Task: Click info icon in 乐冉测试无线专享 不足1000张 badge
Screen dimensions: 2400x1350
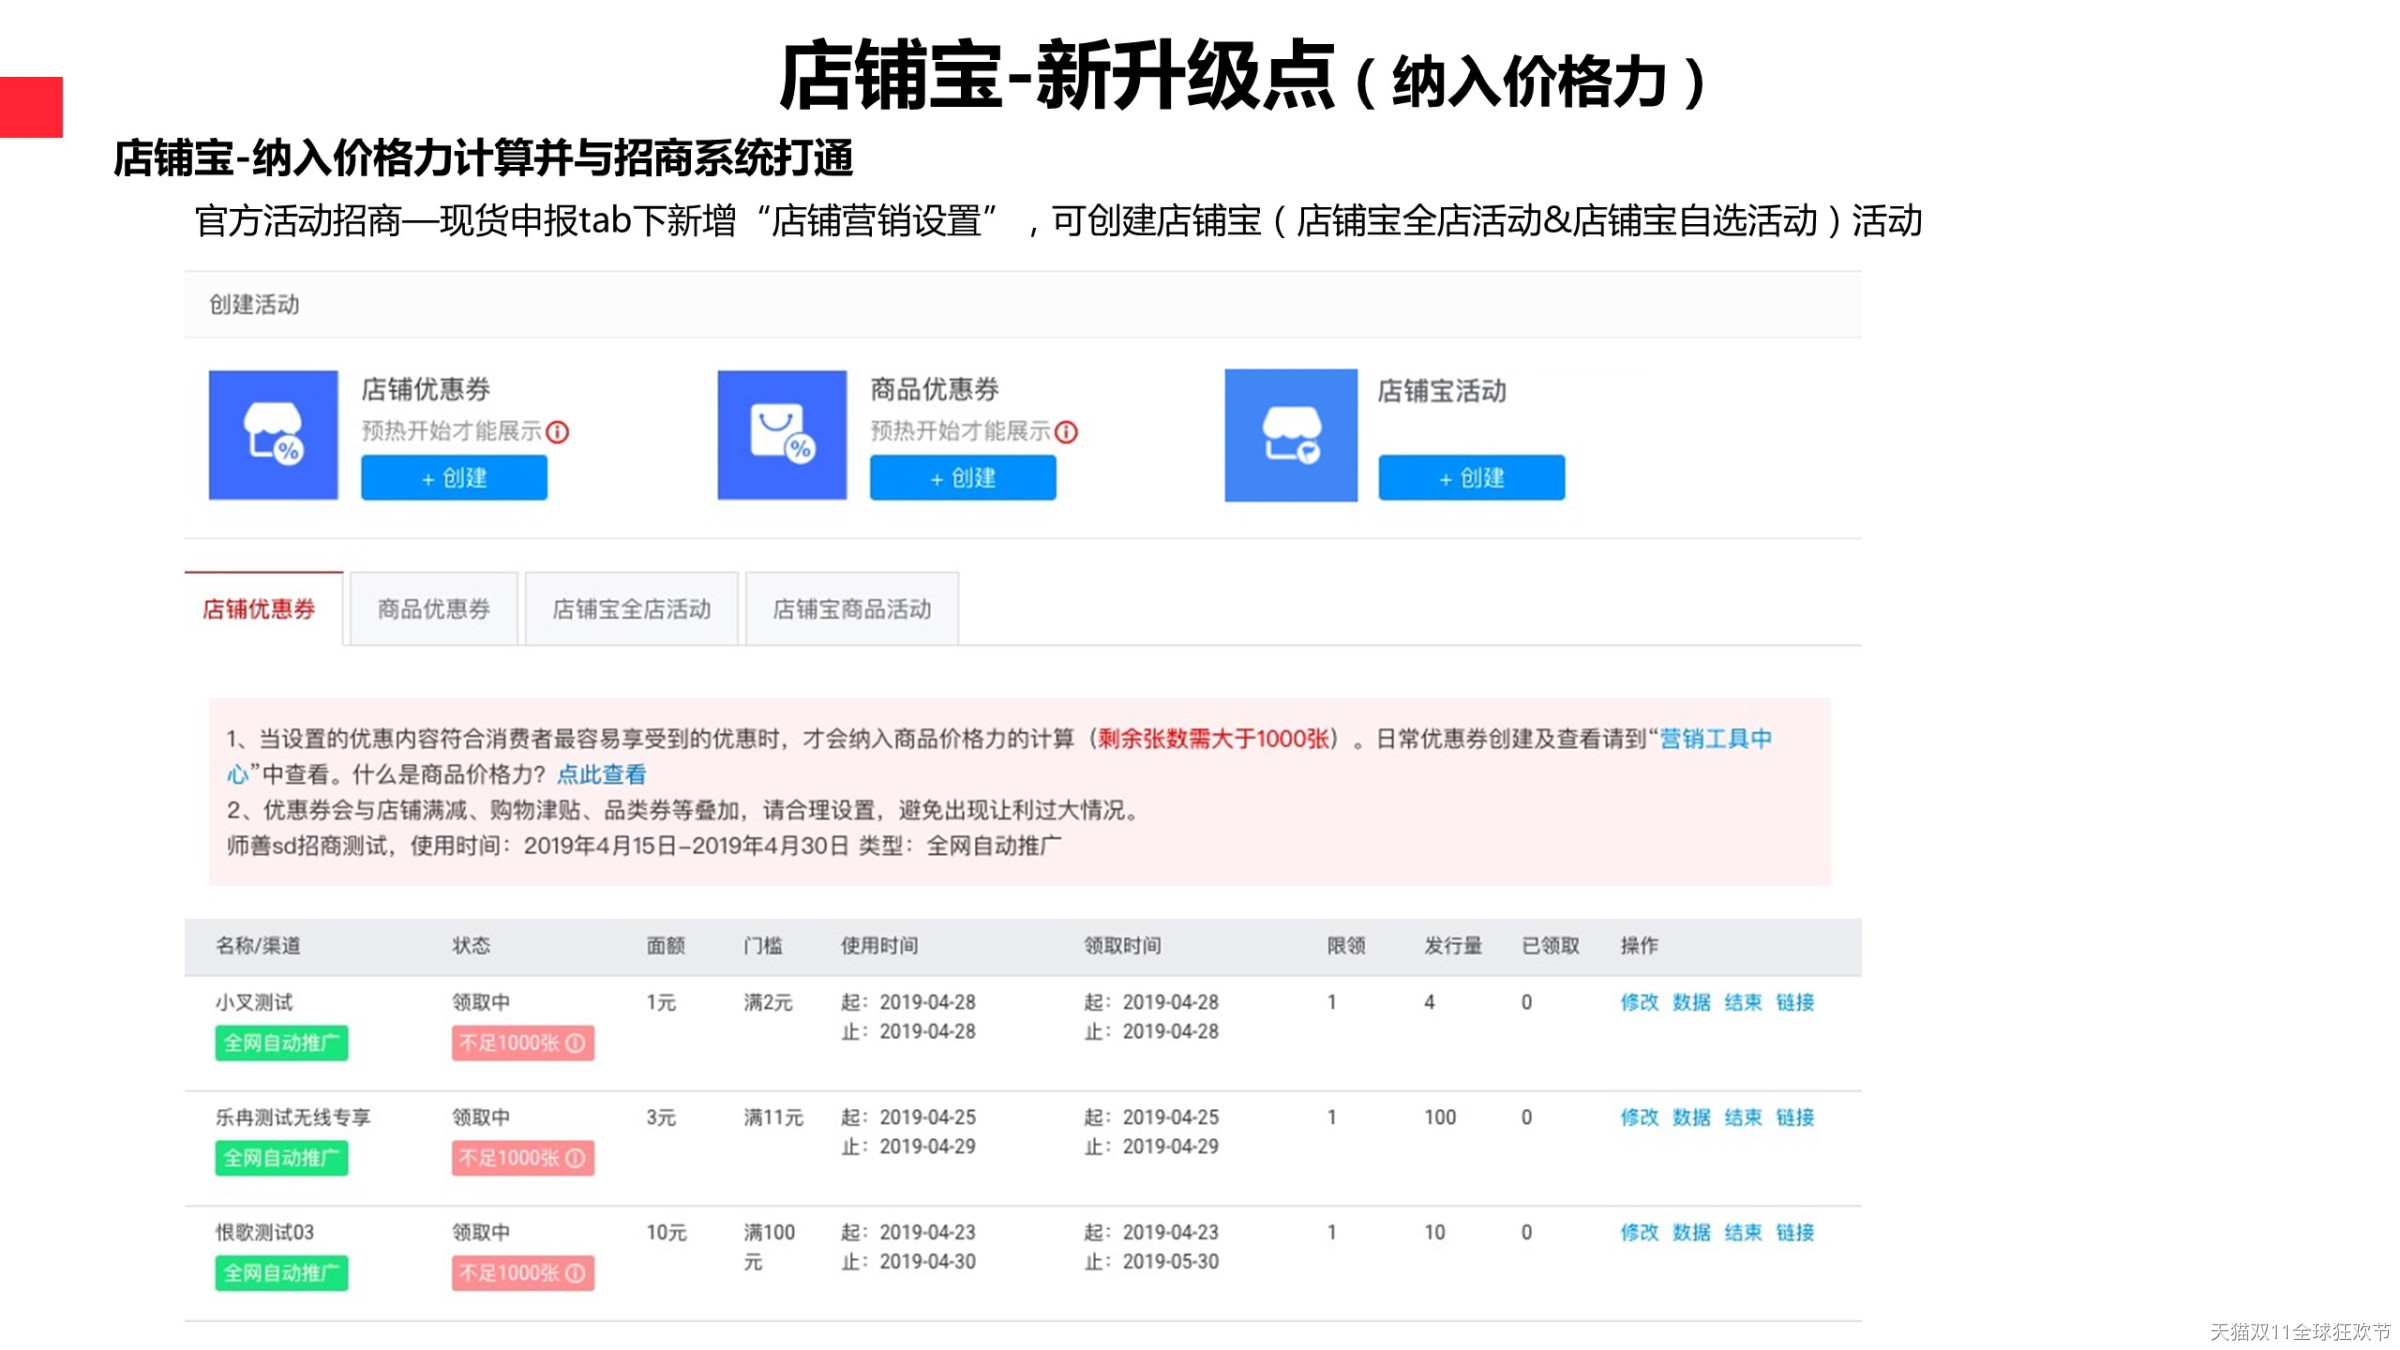Action: click(x=576, y=1158)
